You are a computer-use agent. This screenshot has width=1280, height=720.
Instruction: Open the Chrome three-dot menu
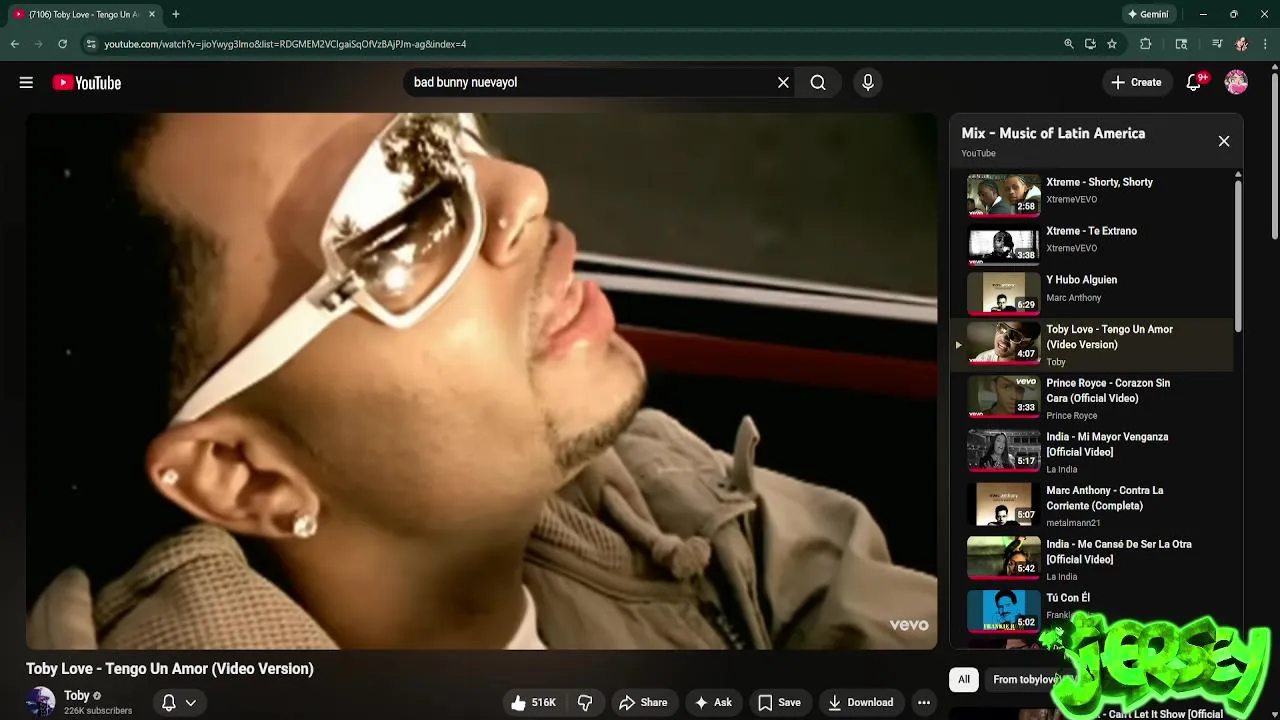[1266, 44]
